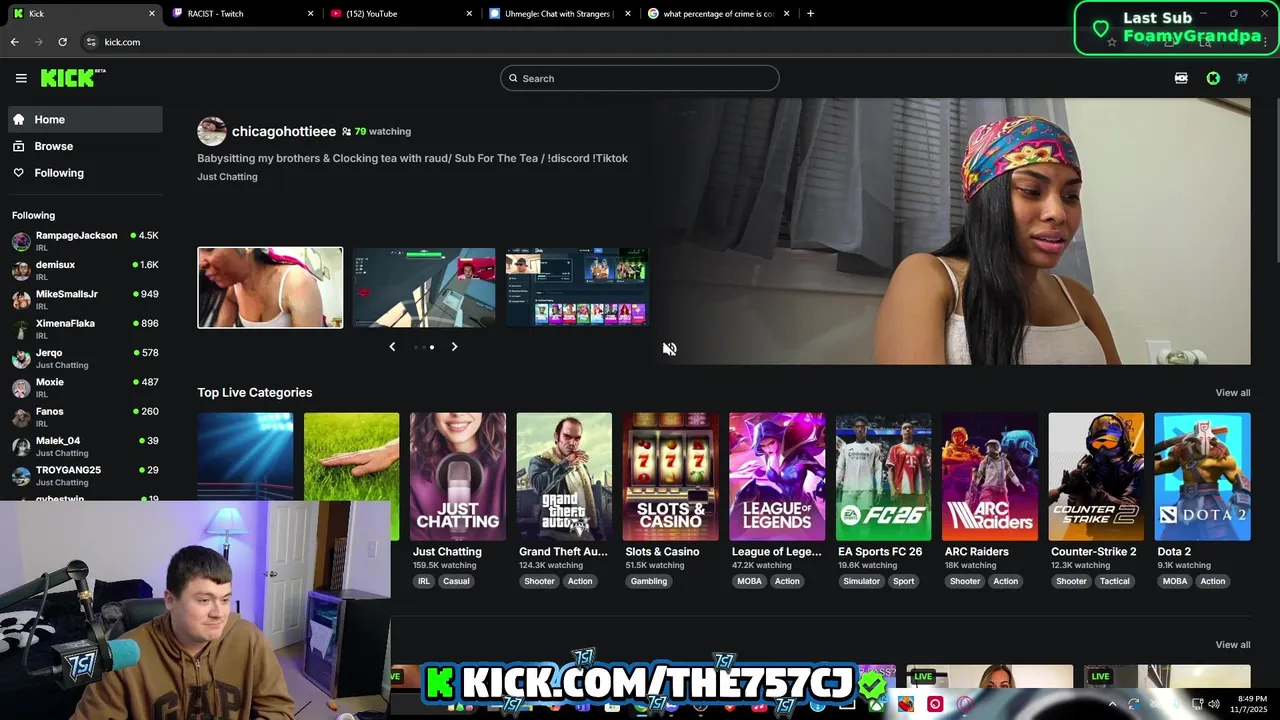Switch to the RACIST - Twitch tab
The height and width of the screenshot is (720, 1280).
(x=243, y=14)
